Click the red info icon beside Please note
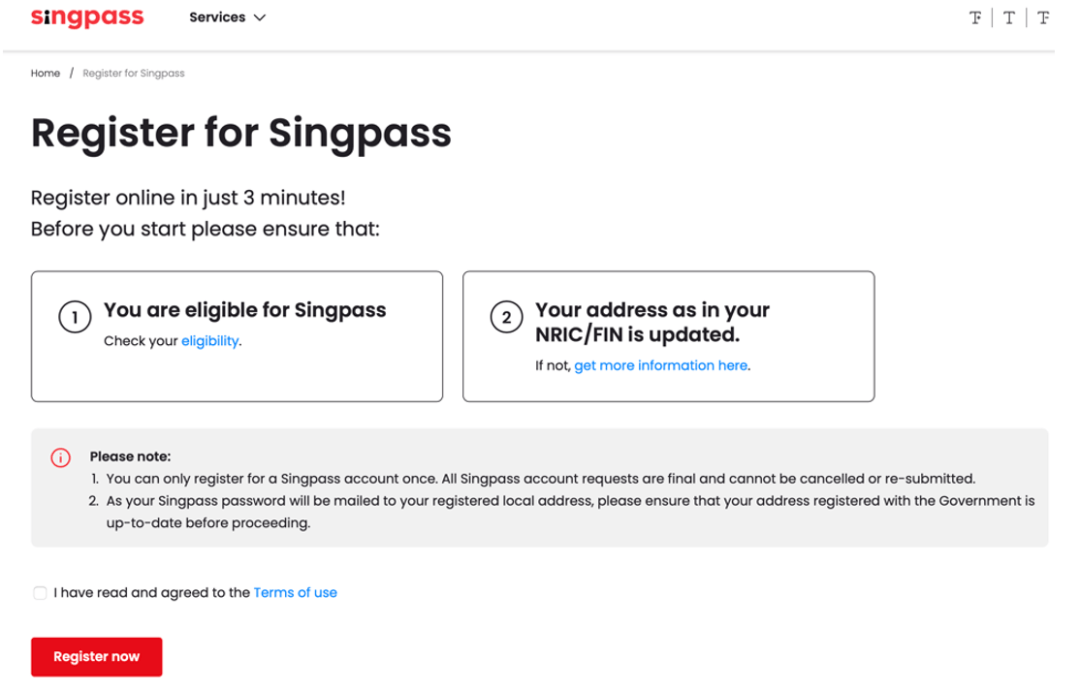The image size is (1080, 690). click(x=60, y=457)
